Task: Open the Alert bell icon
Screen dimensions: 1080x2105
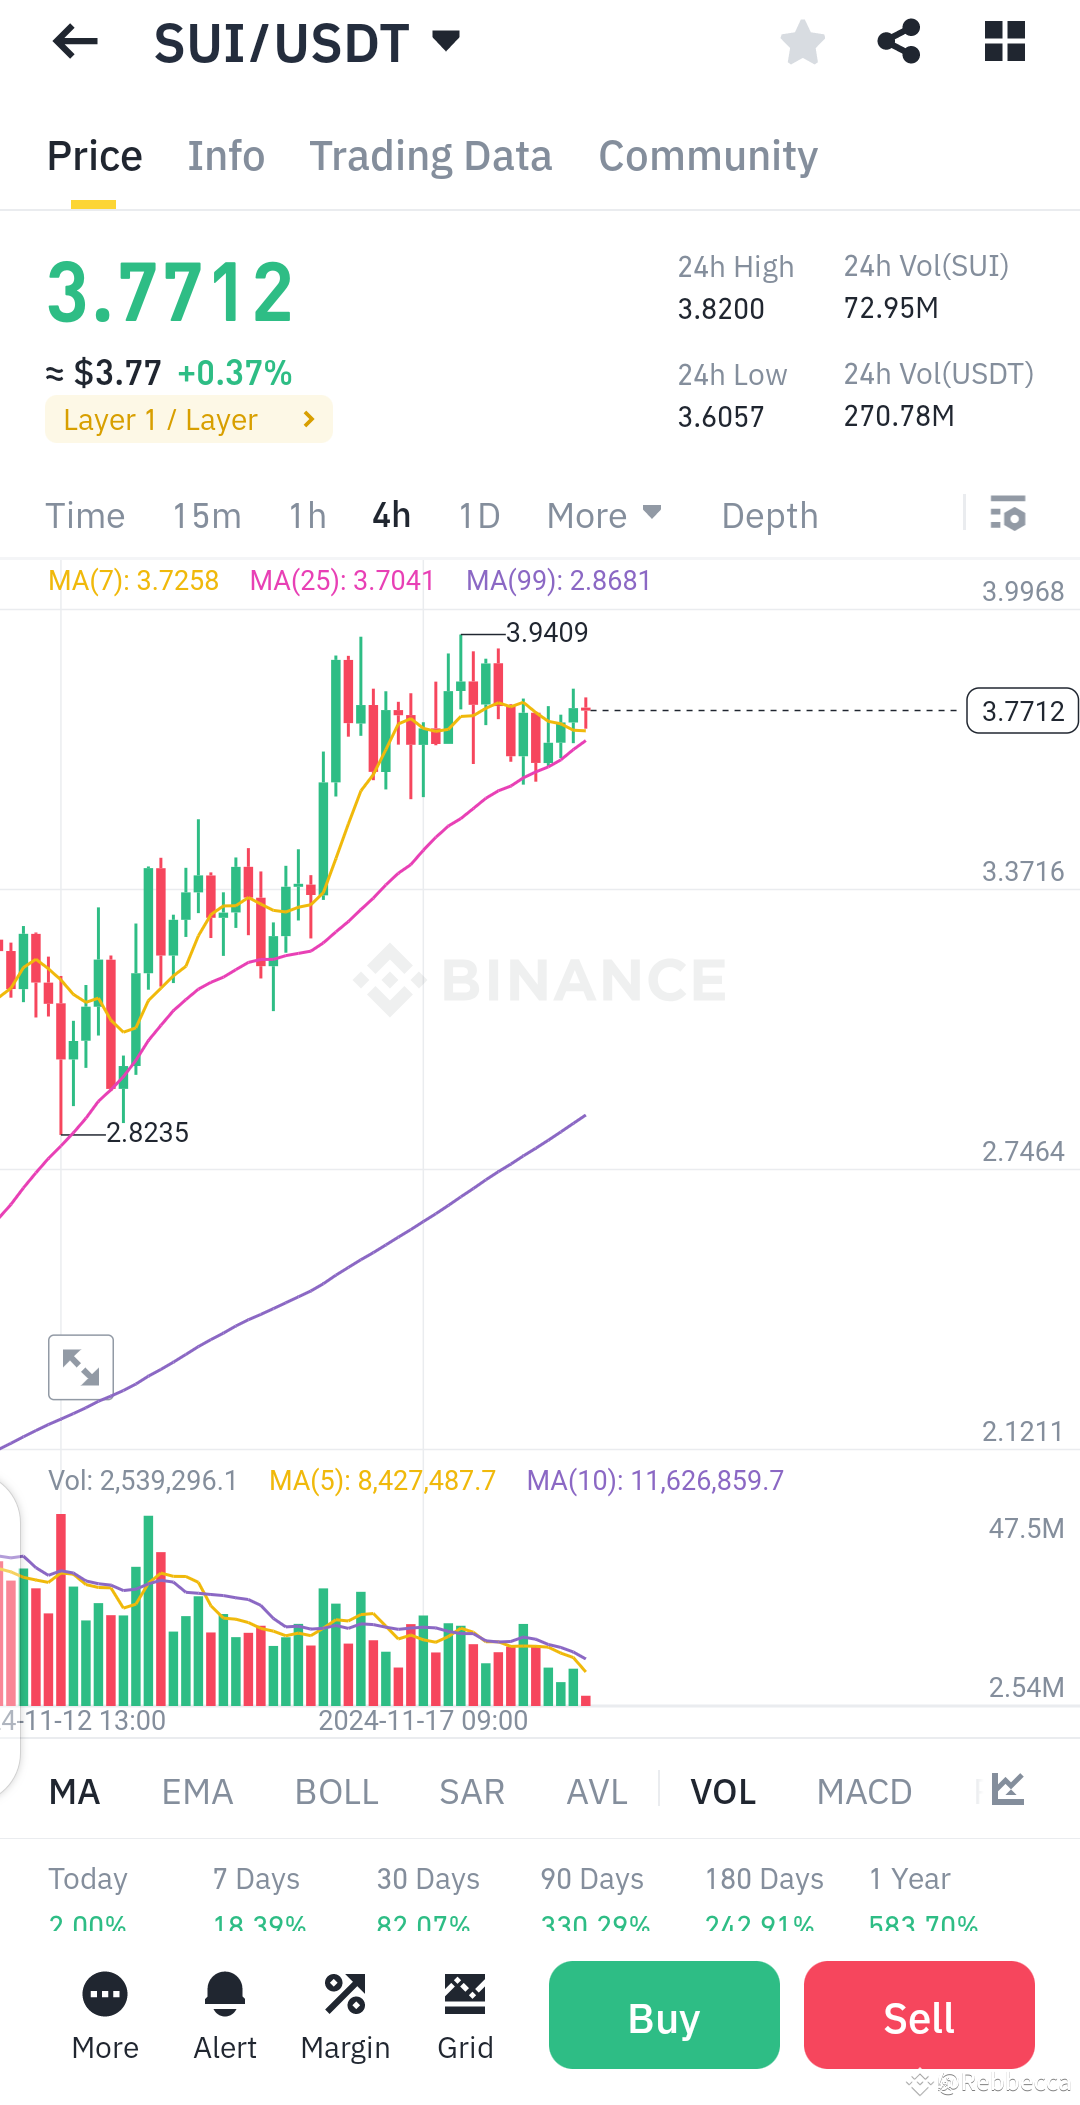Action: [x=224, y=1992]
